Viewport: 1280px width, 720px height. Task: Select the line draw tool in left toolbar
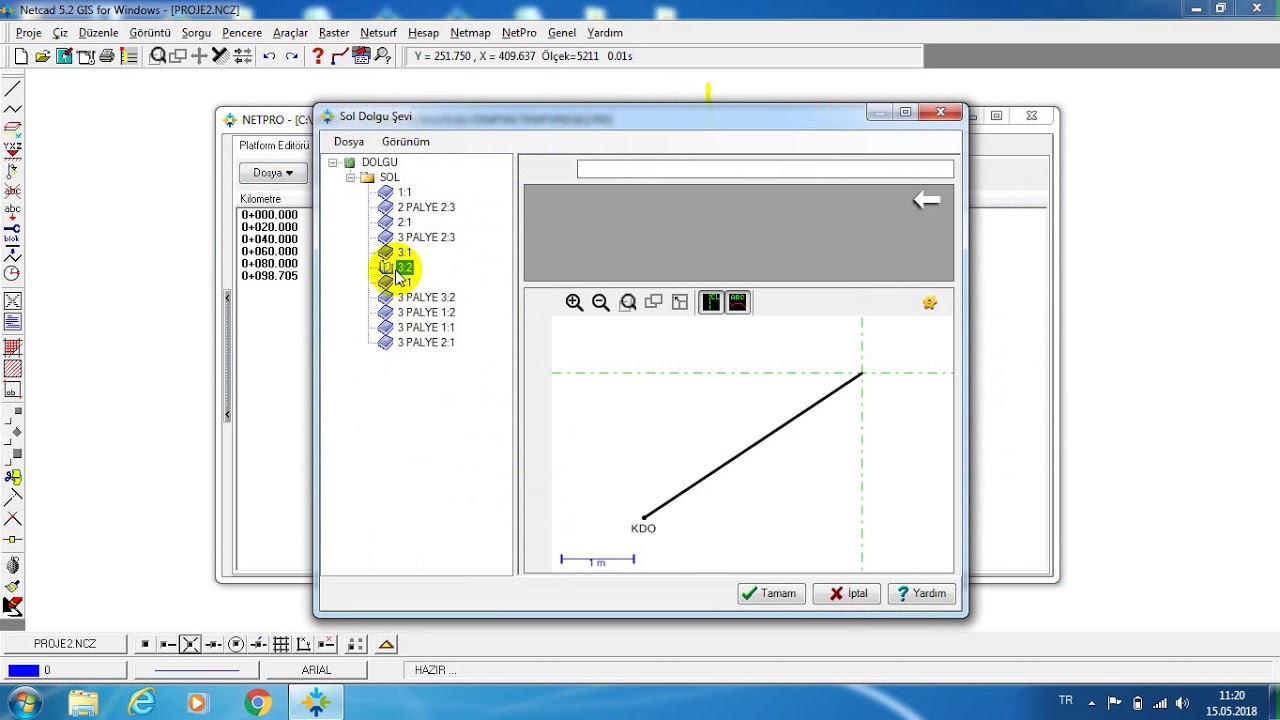coord(13,88)
